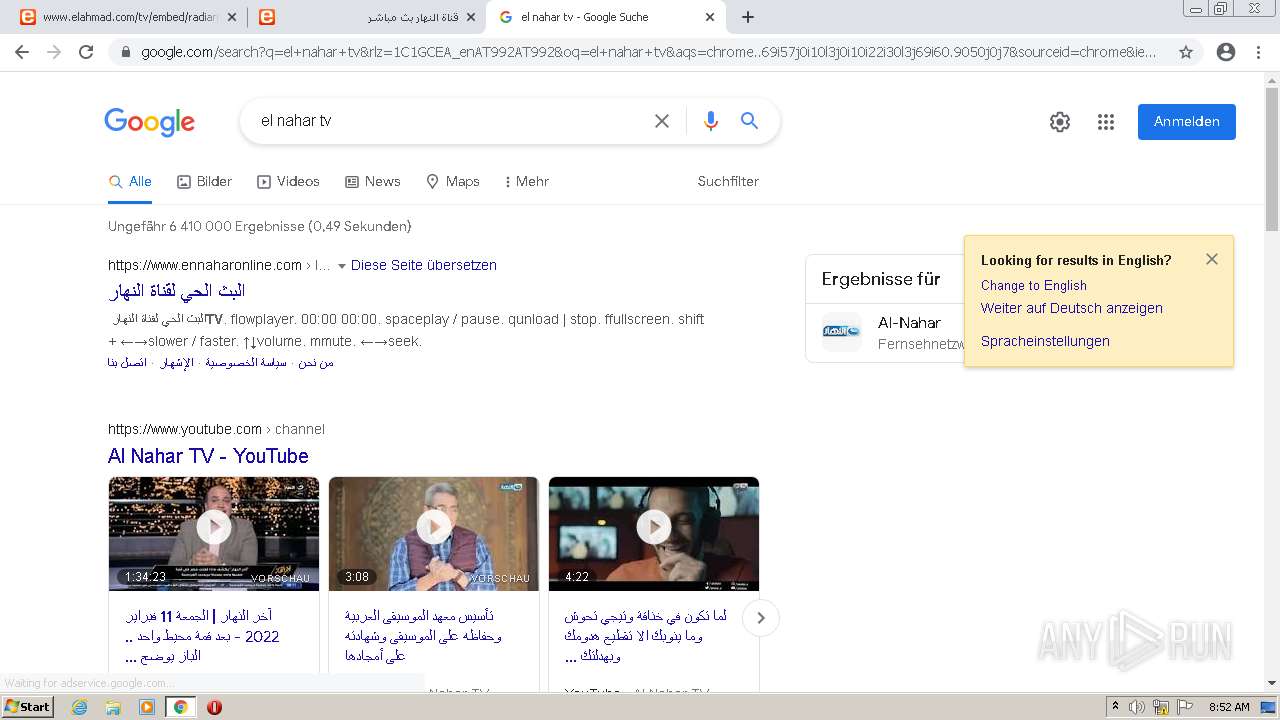This screenshot has height=720, width=1280.
Task: Open the Google apps grid icon
Action: point(1106,122)
